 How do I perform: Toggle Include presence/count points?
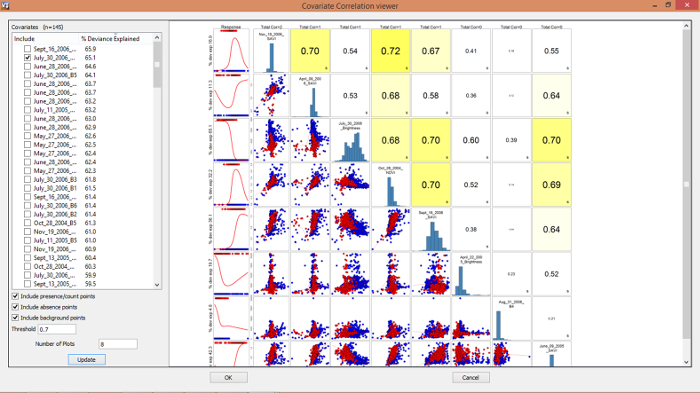(15, 296)
